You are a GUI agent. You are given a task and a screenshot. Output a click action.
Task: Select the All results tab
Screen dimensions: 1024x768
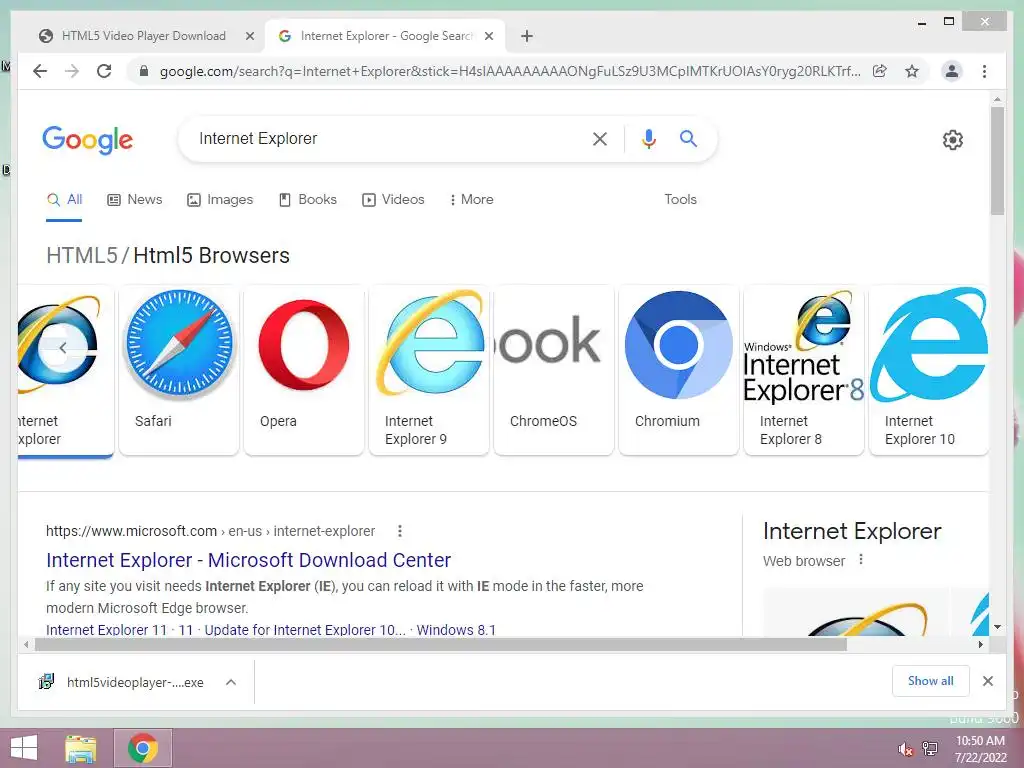click(x=64, y=200)
